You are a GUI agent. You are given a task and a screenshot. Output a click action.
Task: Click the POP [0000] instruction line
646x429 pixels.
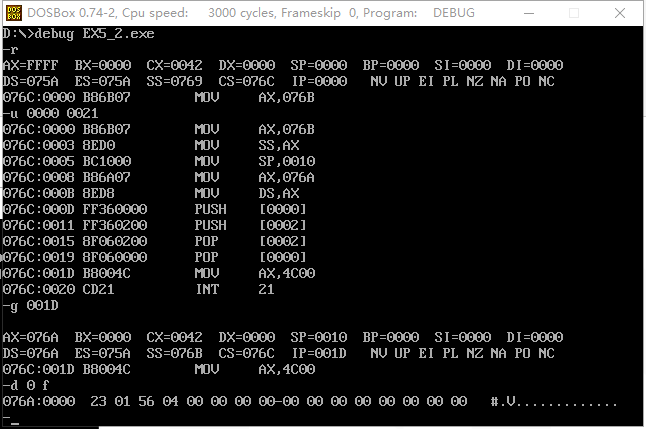tap(155, 257)
